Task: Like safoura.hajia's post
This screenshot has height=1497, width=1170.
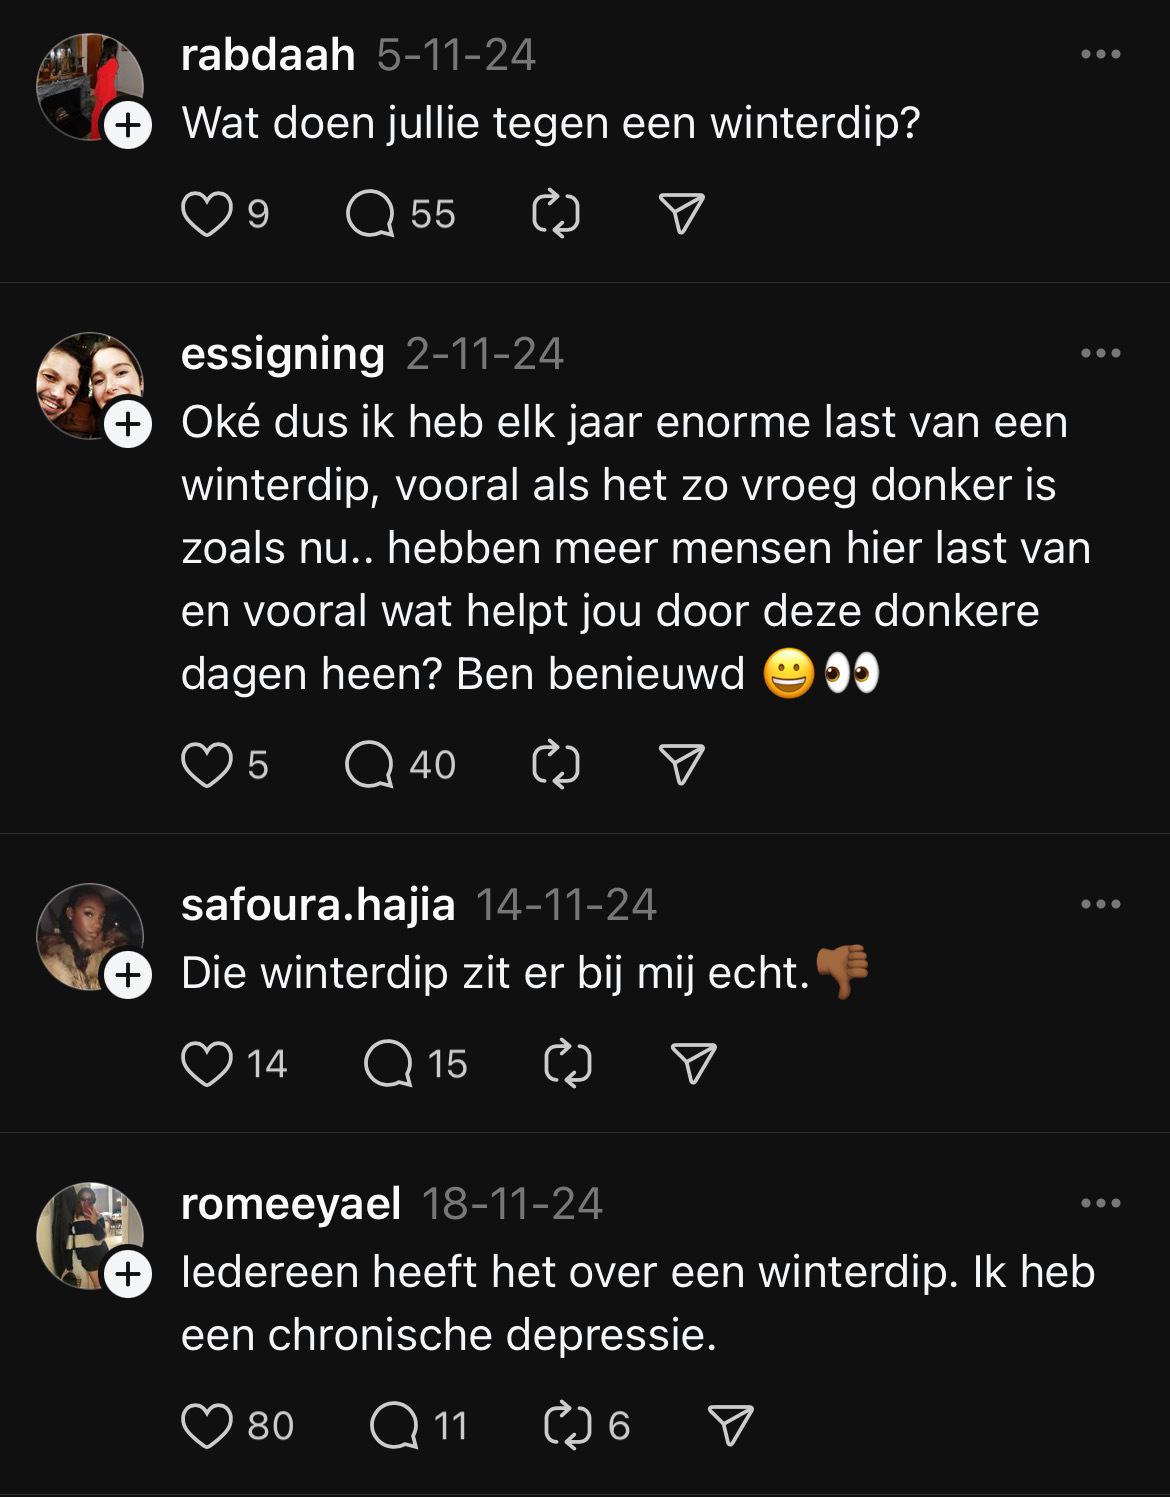Action: [207, 1064]
